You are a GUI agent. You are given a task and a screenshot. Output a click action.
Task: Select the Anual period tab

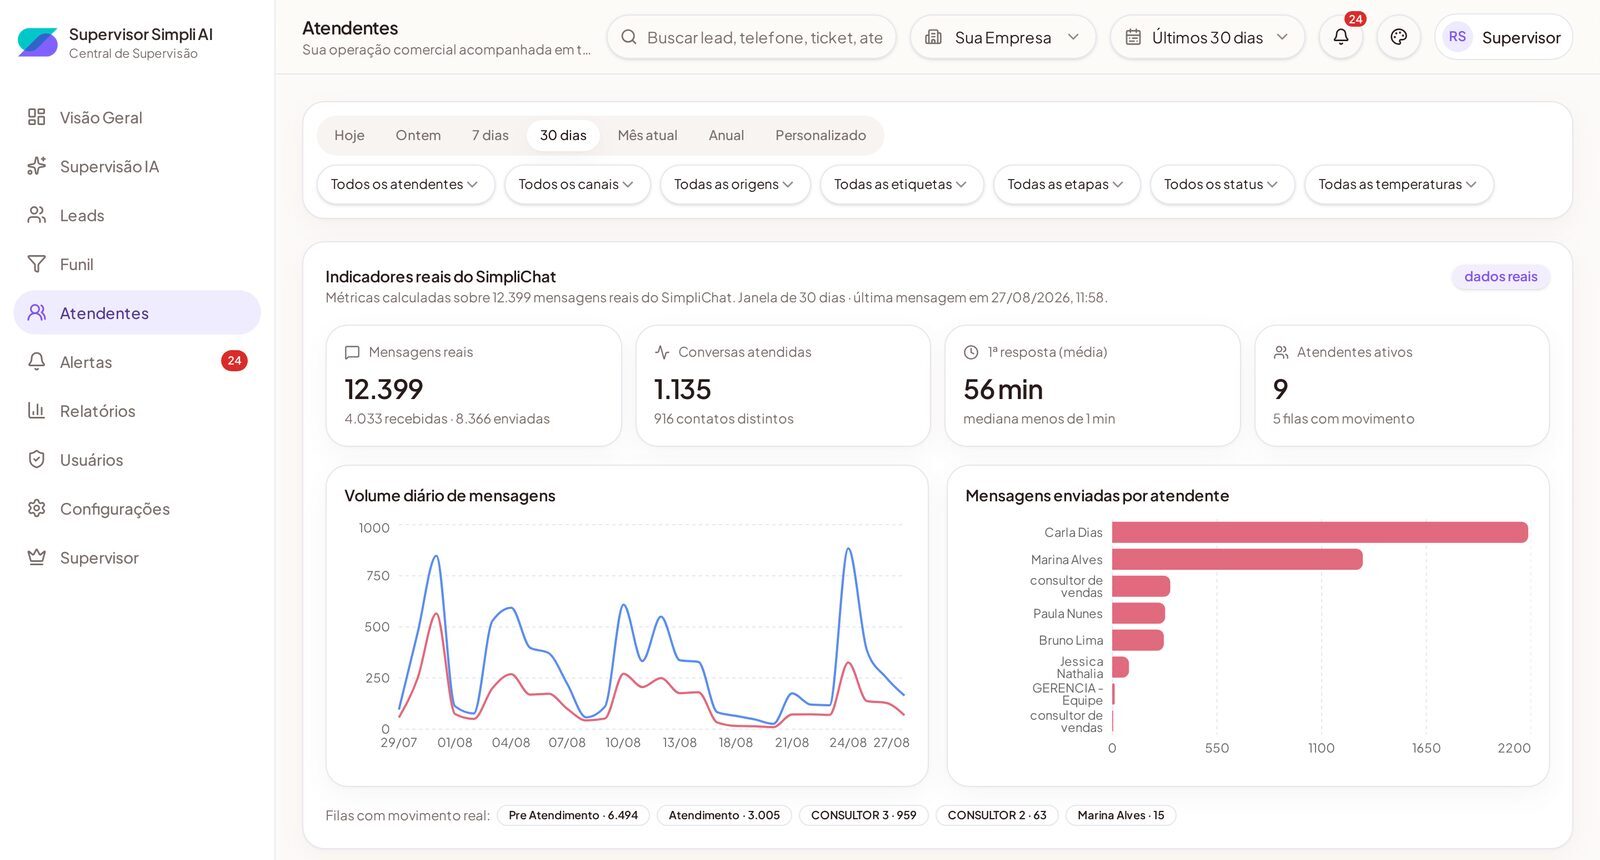(x=726, y=136)
